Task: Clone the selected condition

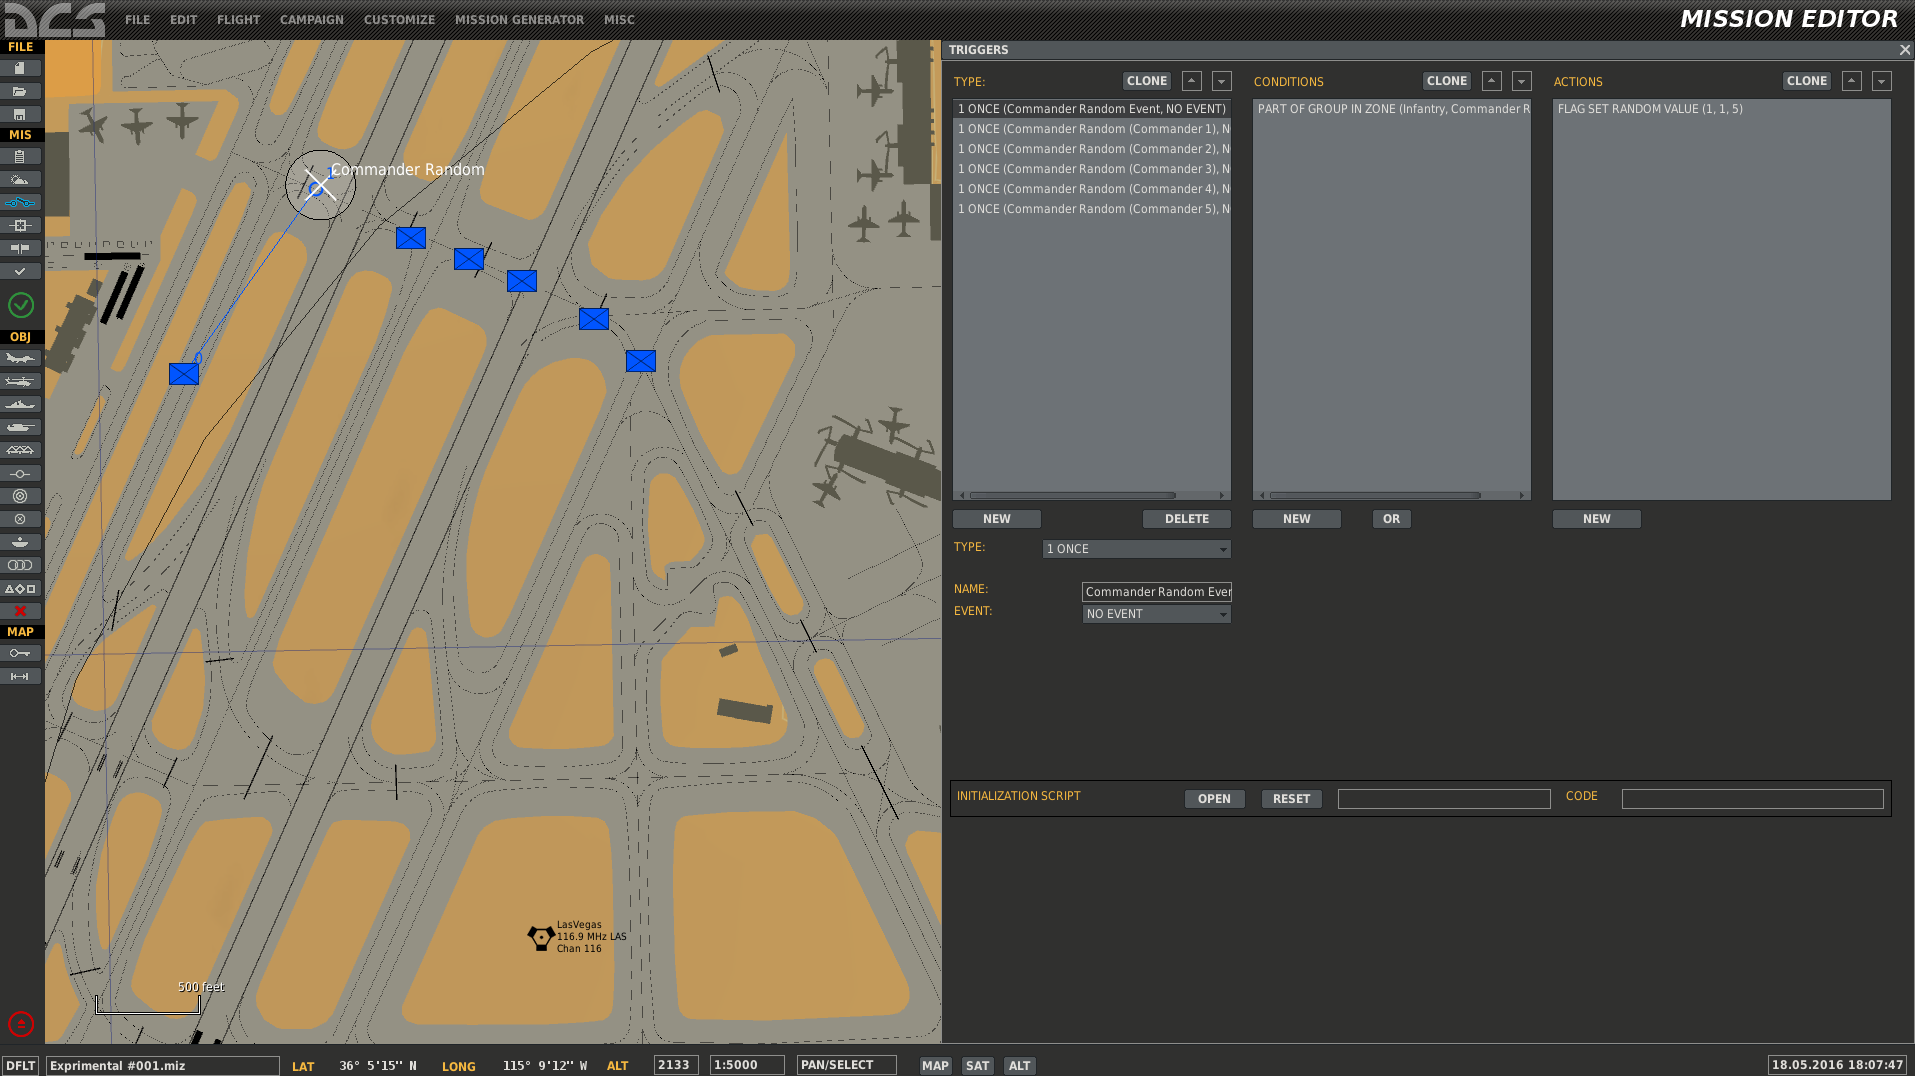Action: click(1447, 81)
